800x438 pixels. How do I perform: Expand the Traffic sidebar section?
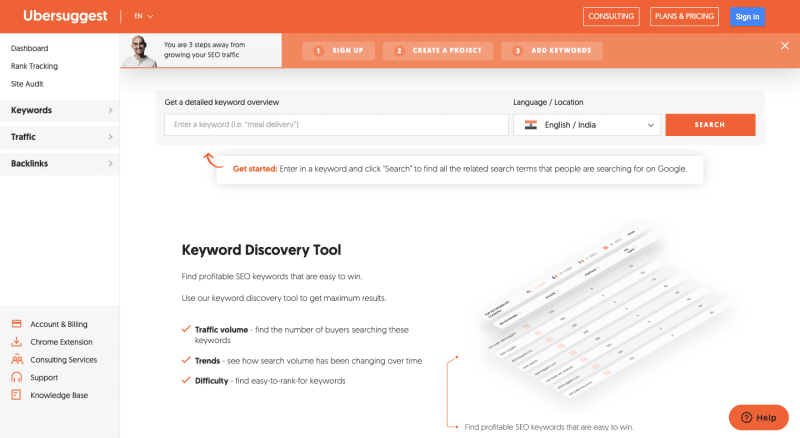coord(60,137)
